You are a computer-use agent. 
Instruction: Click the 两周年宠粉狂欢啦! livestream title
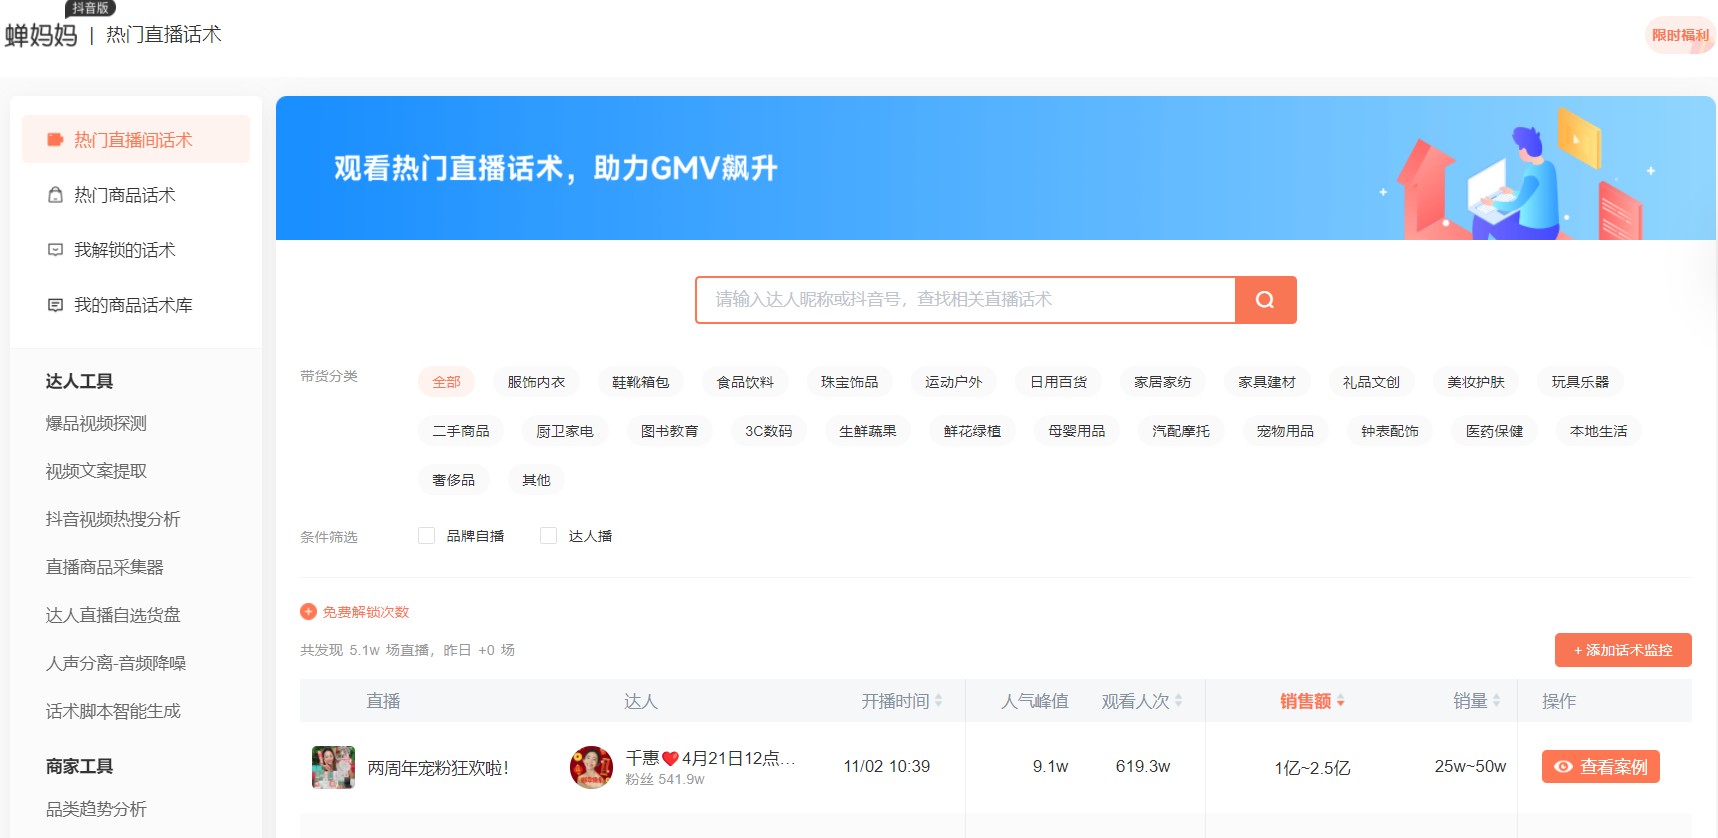click(438, 768)
